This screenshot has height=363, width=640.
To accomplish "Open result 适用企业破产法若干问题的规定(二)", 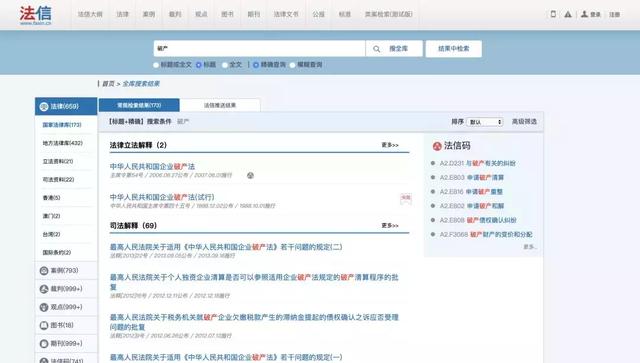I will point(226,247).
